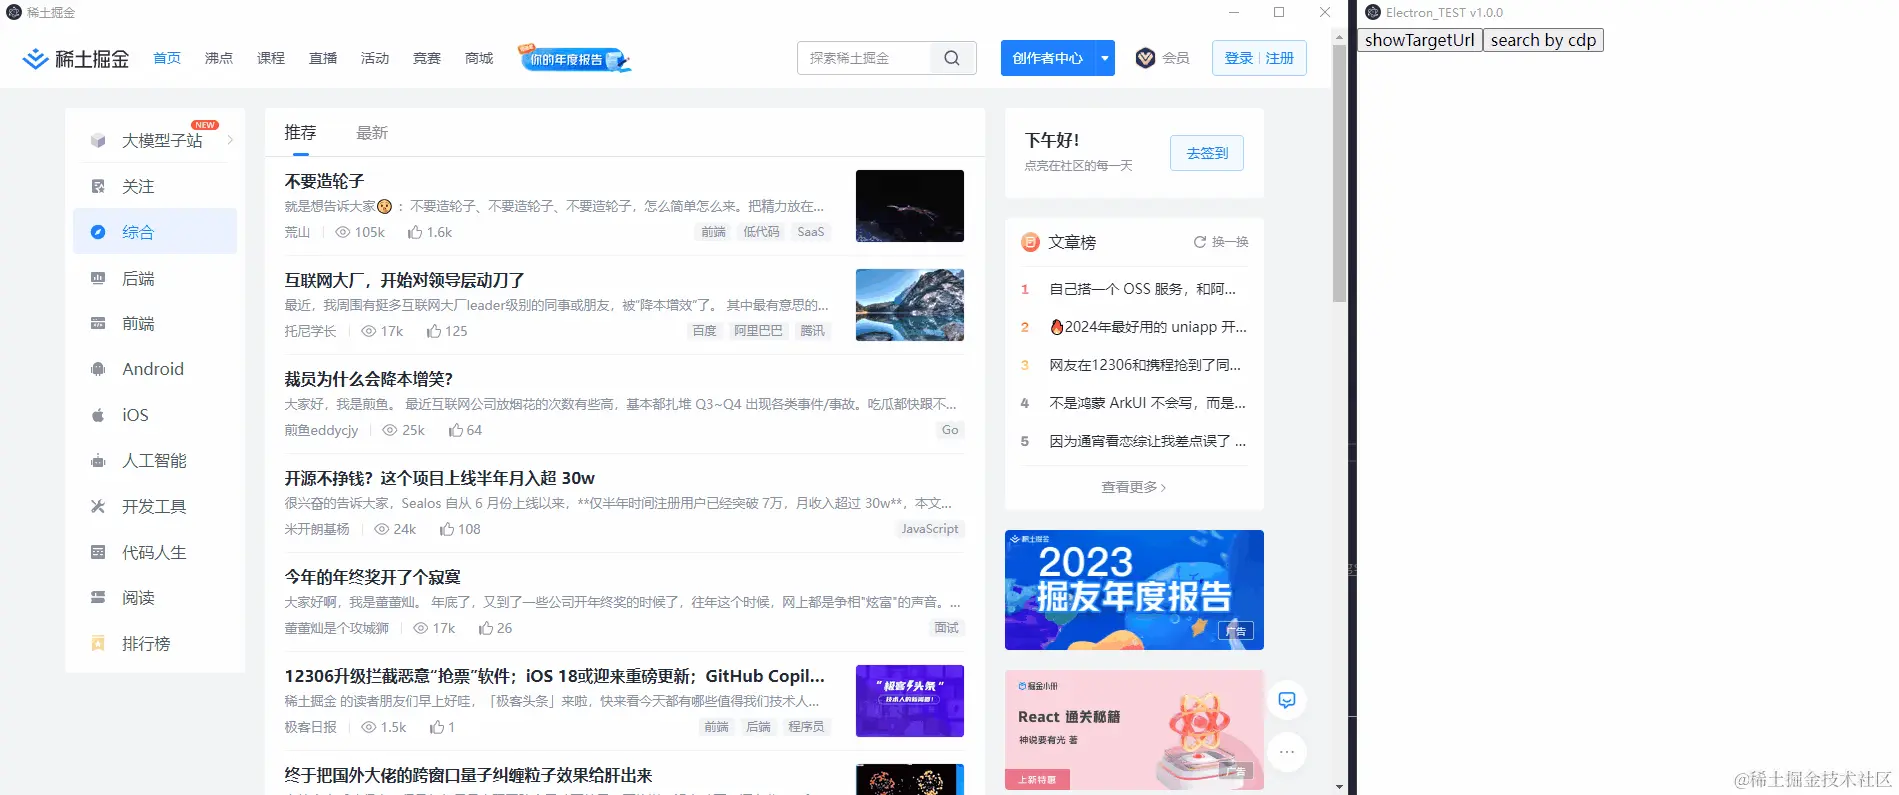Click the 去签到 check-in button
The image size is (1899, 795).
coord(1207,153)
